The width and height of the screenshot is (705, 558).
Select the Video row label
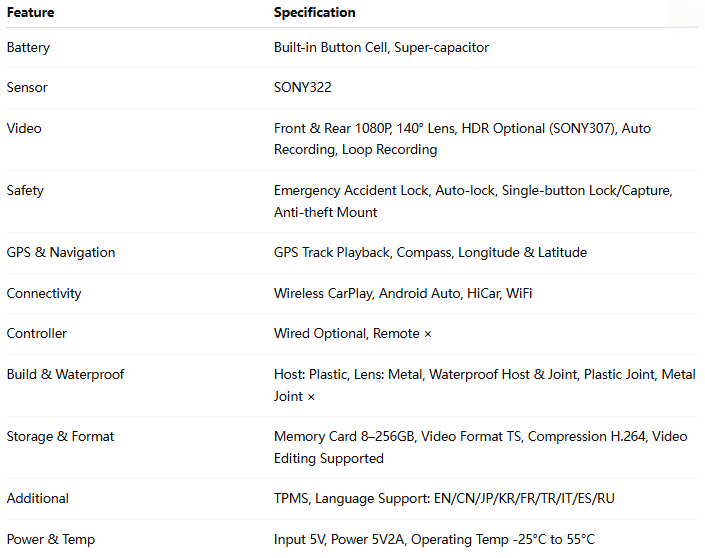click(24, 129)
